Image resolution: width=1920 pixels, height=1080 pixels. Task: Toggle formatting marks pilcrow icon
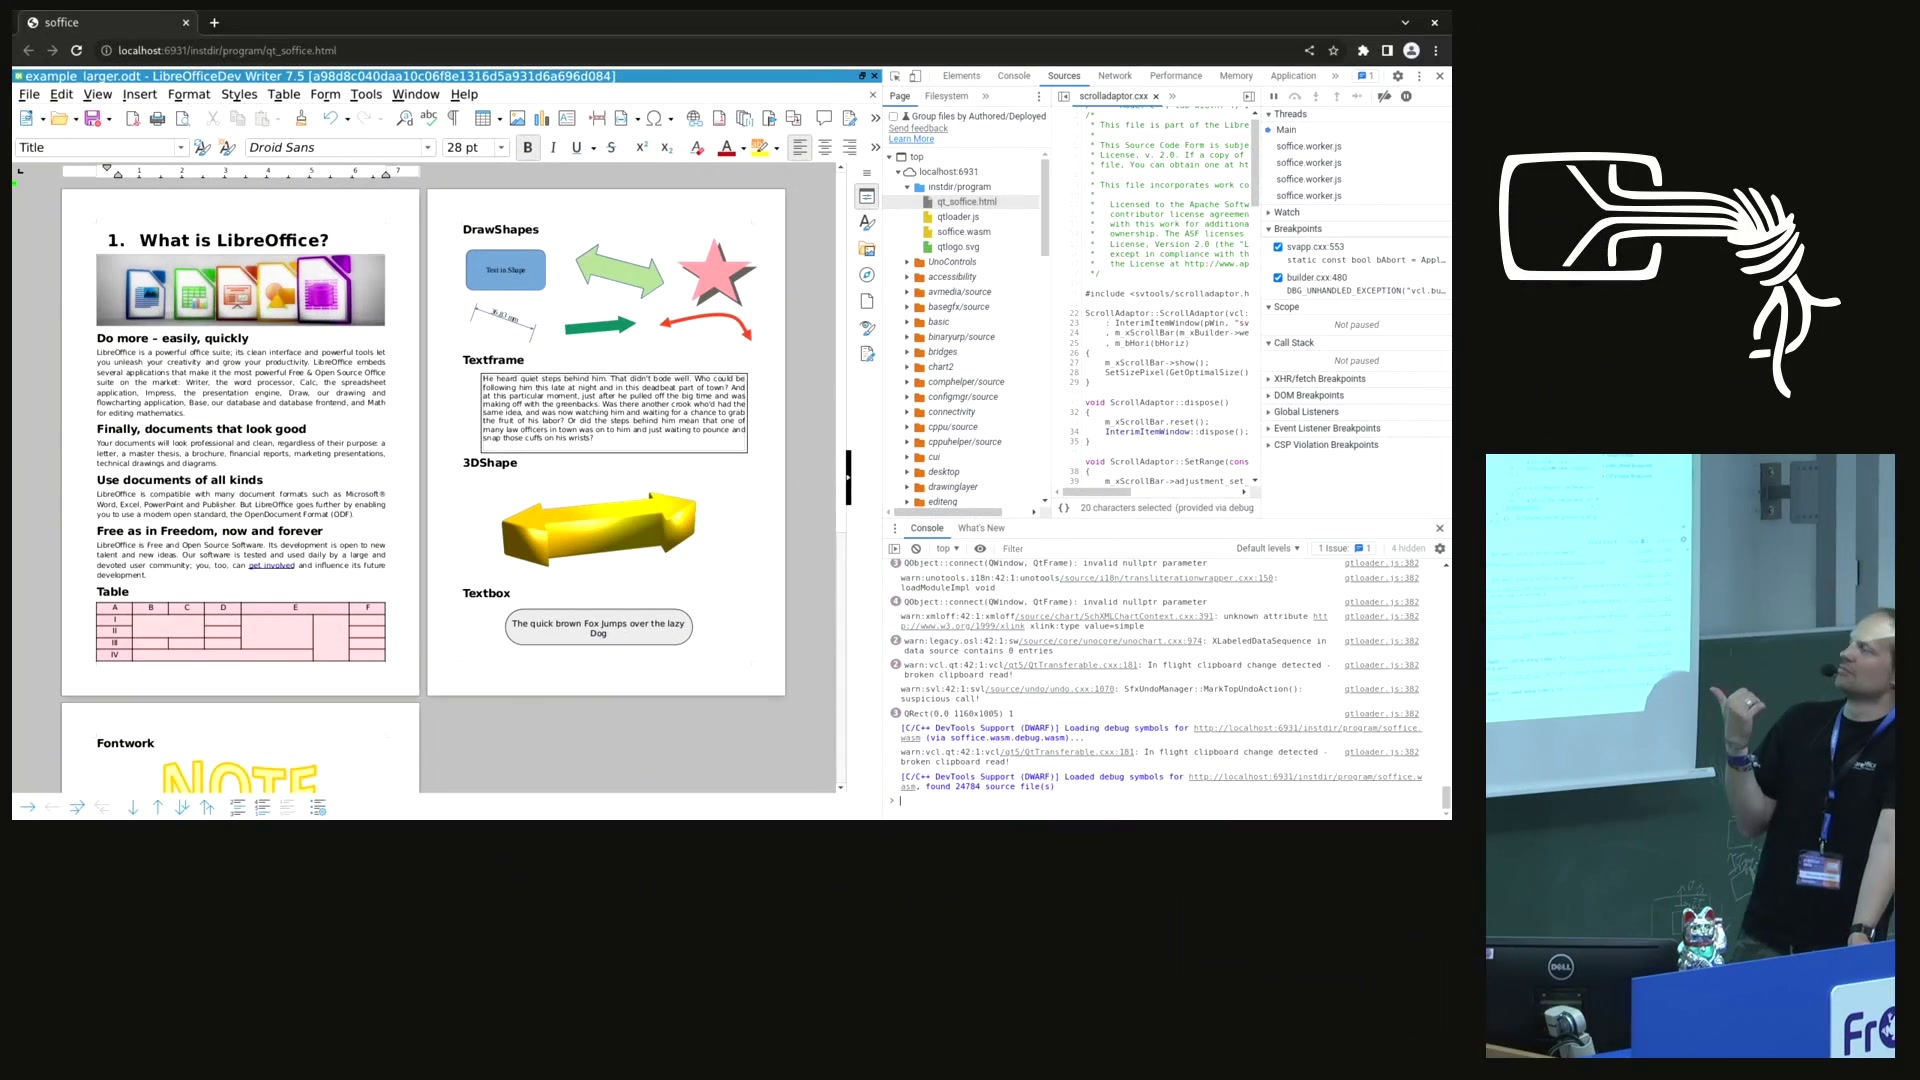pyautogui.click(x=453, y=119)
